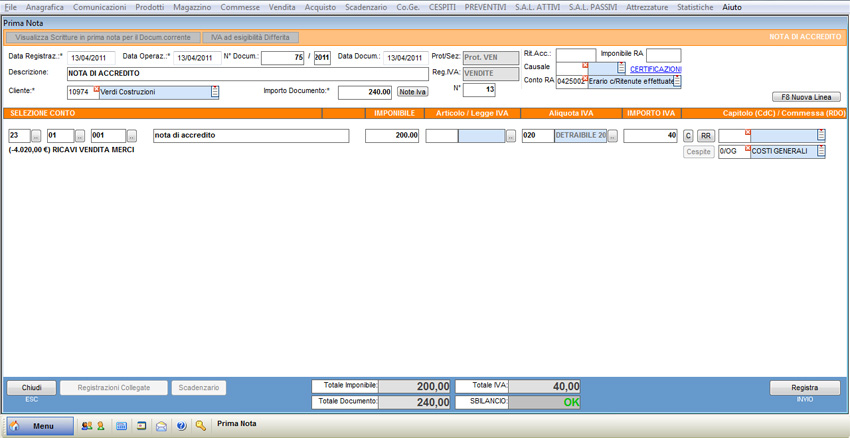Click the Note Iva button
The height and width of the screenshot is (438, 850).
pyautogui.click(x=412, y=92)
